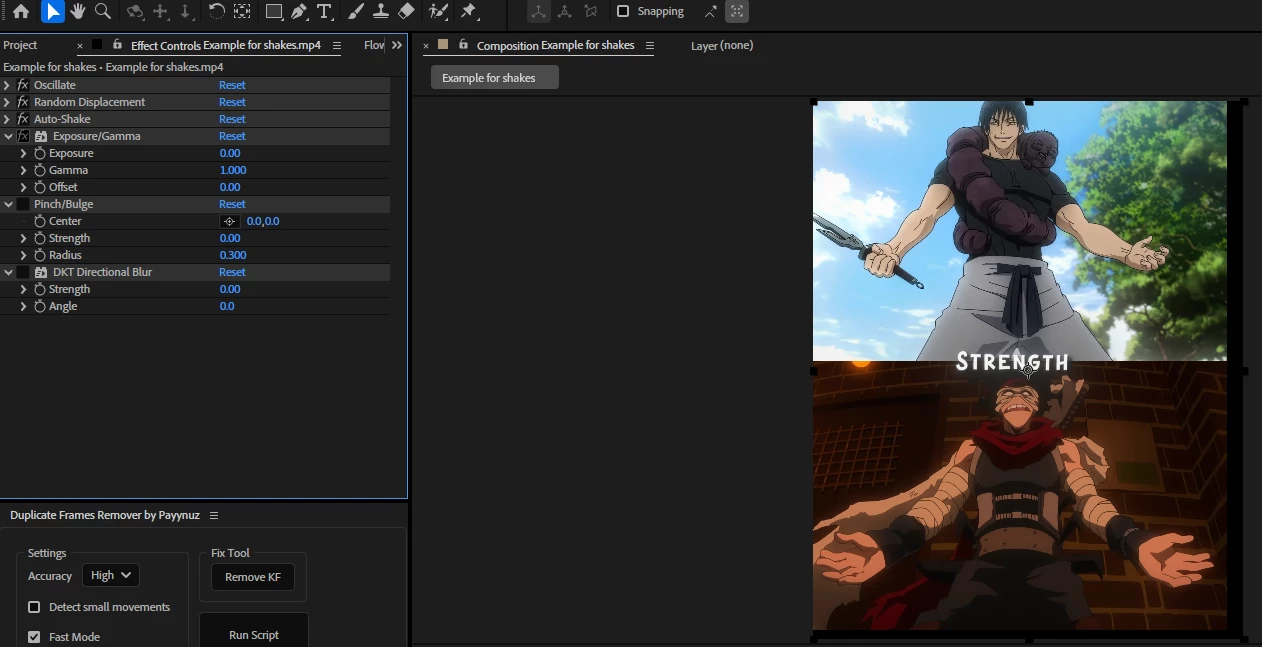The width and height of the screenshot is (1262, 647).
Task: Reset the DKT Directional Blur effect
Action: coord(232,272)
